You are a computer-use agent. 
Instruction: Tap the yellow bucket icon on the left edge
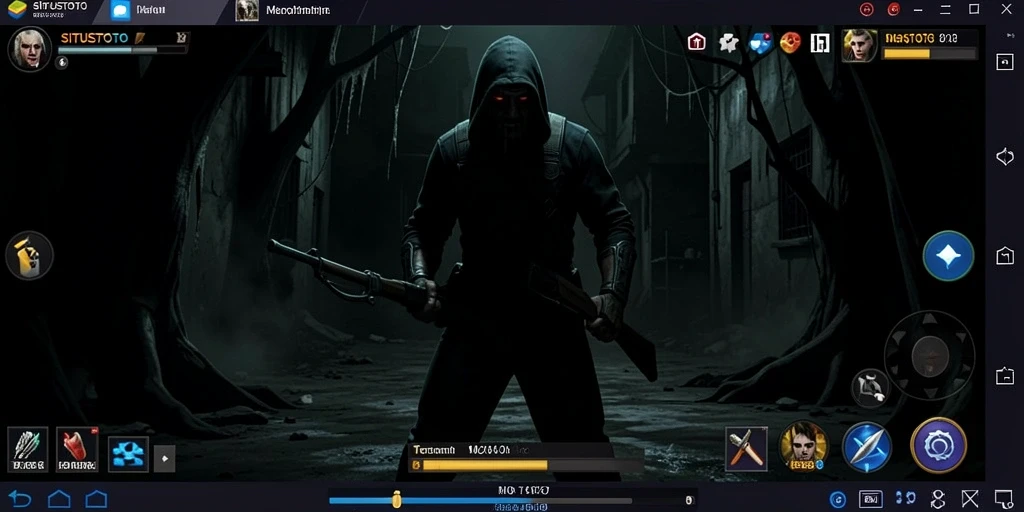29,255
